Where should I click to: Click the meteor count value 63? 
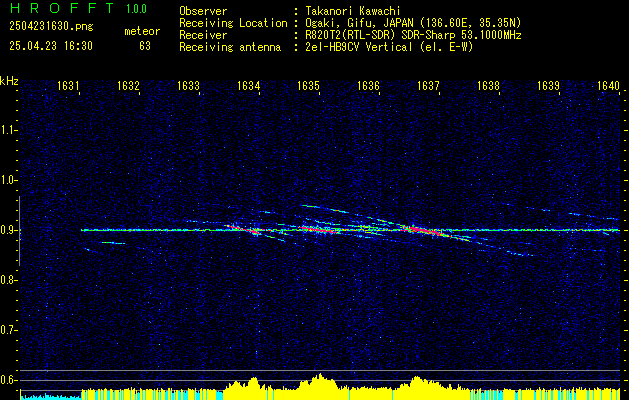point(145,46)
